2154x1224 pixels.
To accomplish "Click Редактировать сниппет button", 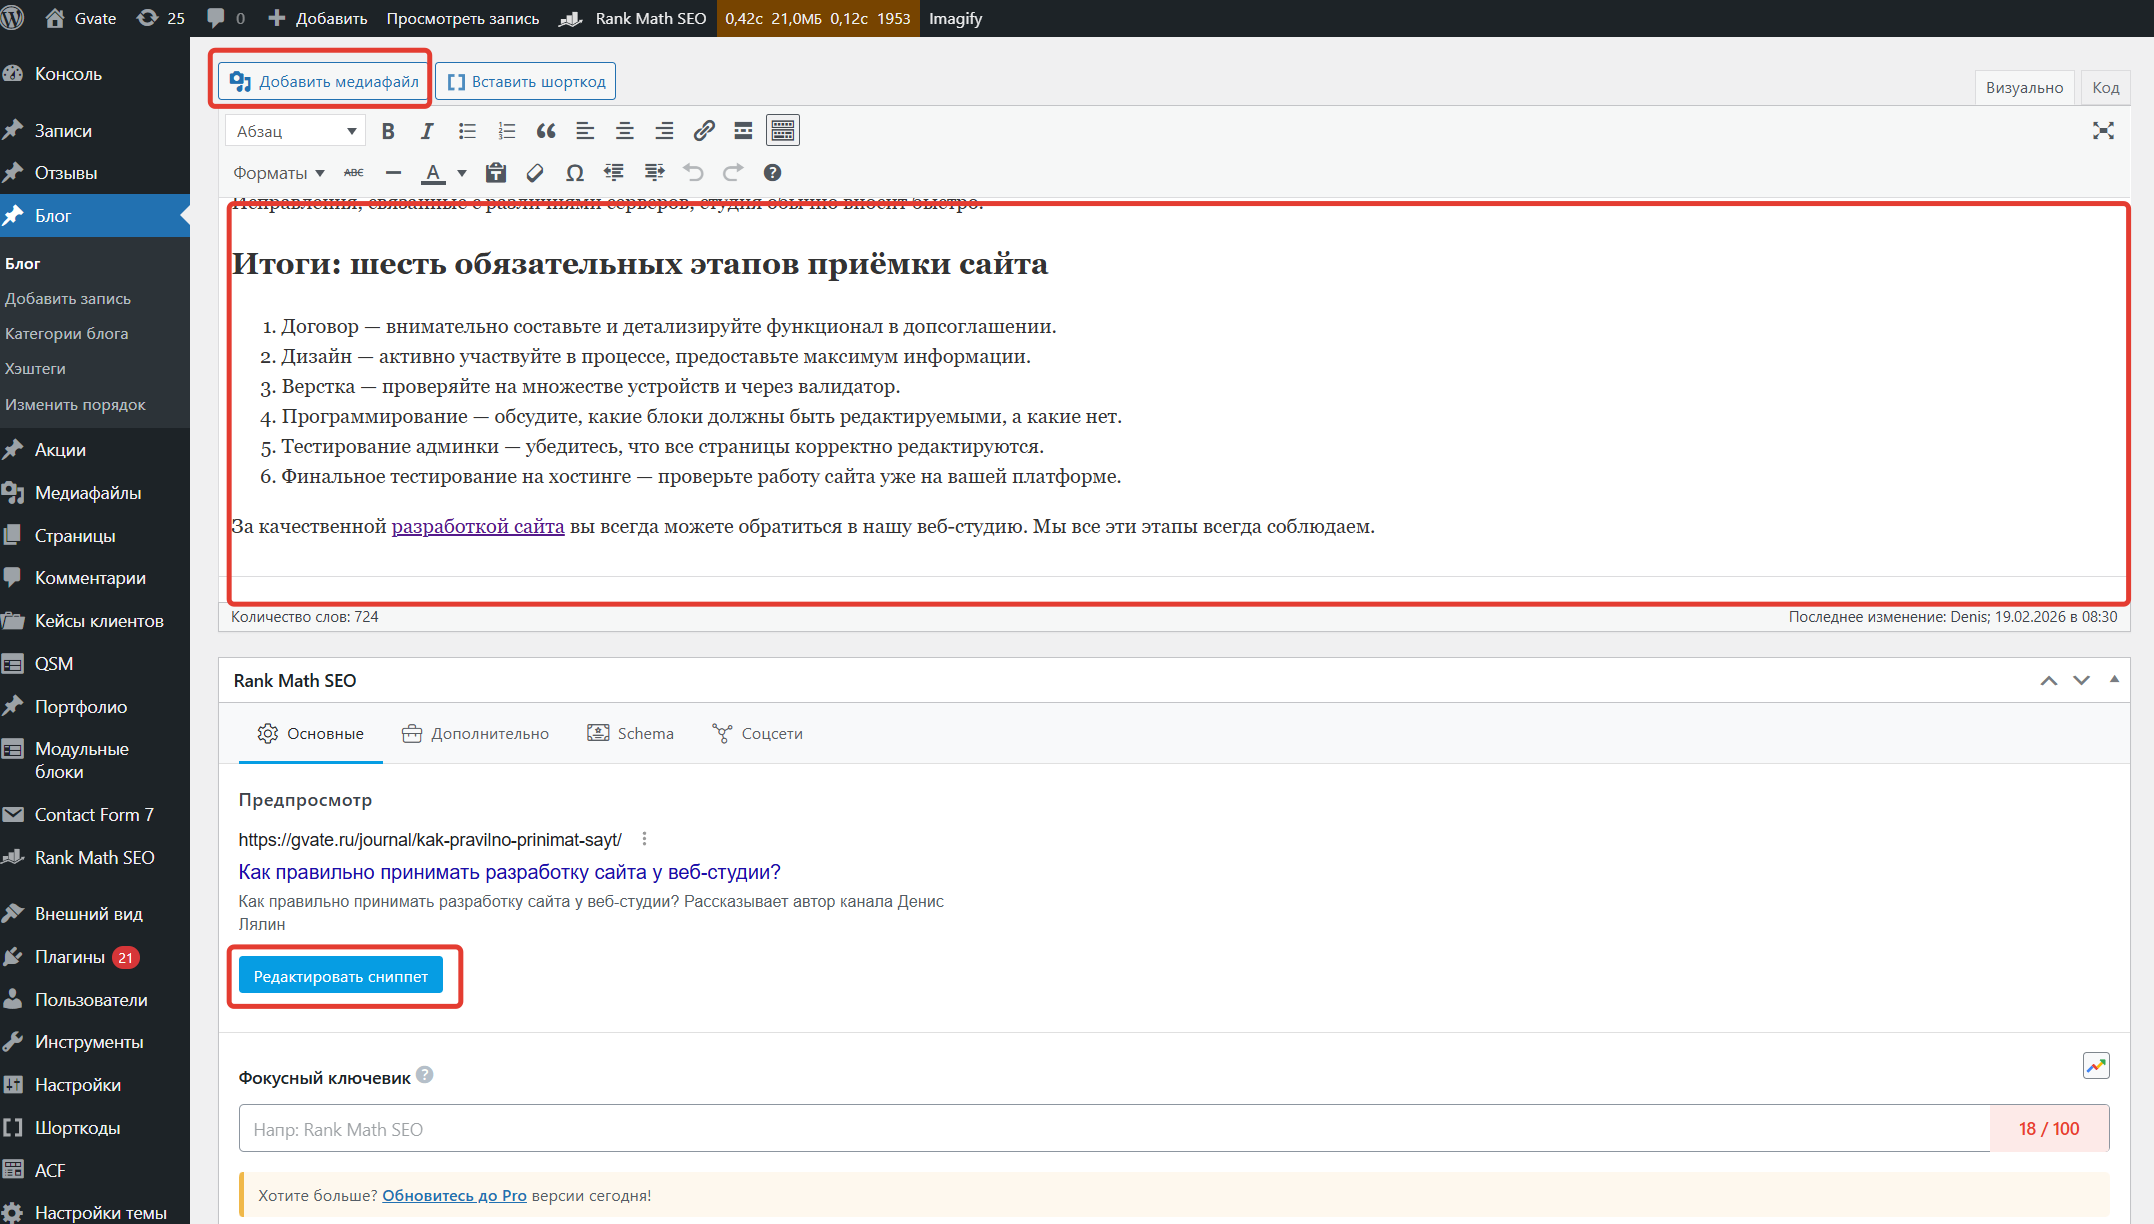I will (341, 976).
